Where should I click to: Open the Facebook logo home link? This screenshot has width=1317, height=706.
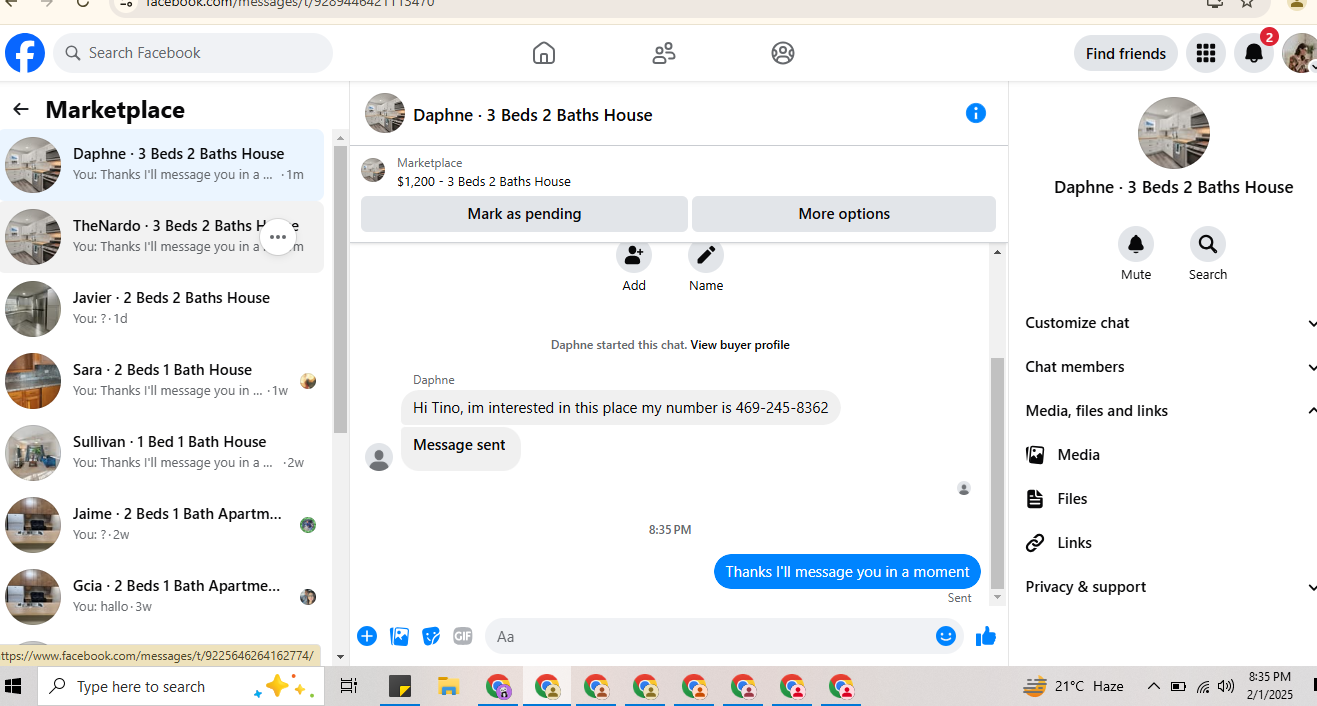coord(25,53)
